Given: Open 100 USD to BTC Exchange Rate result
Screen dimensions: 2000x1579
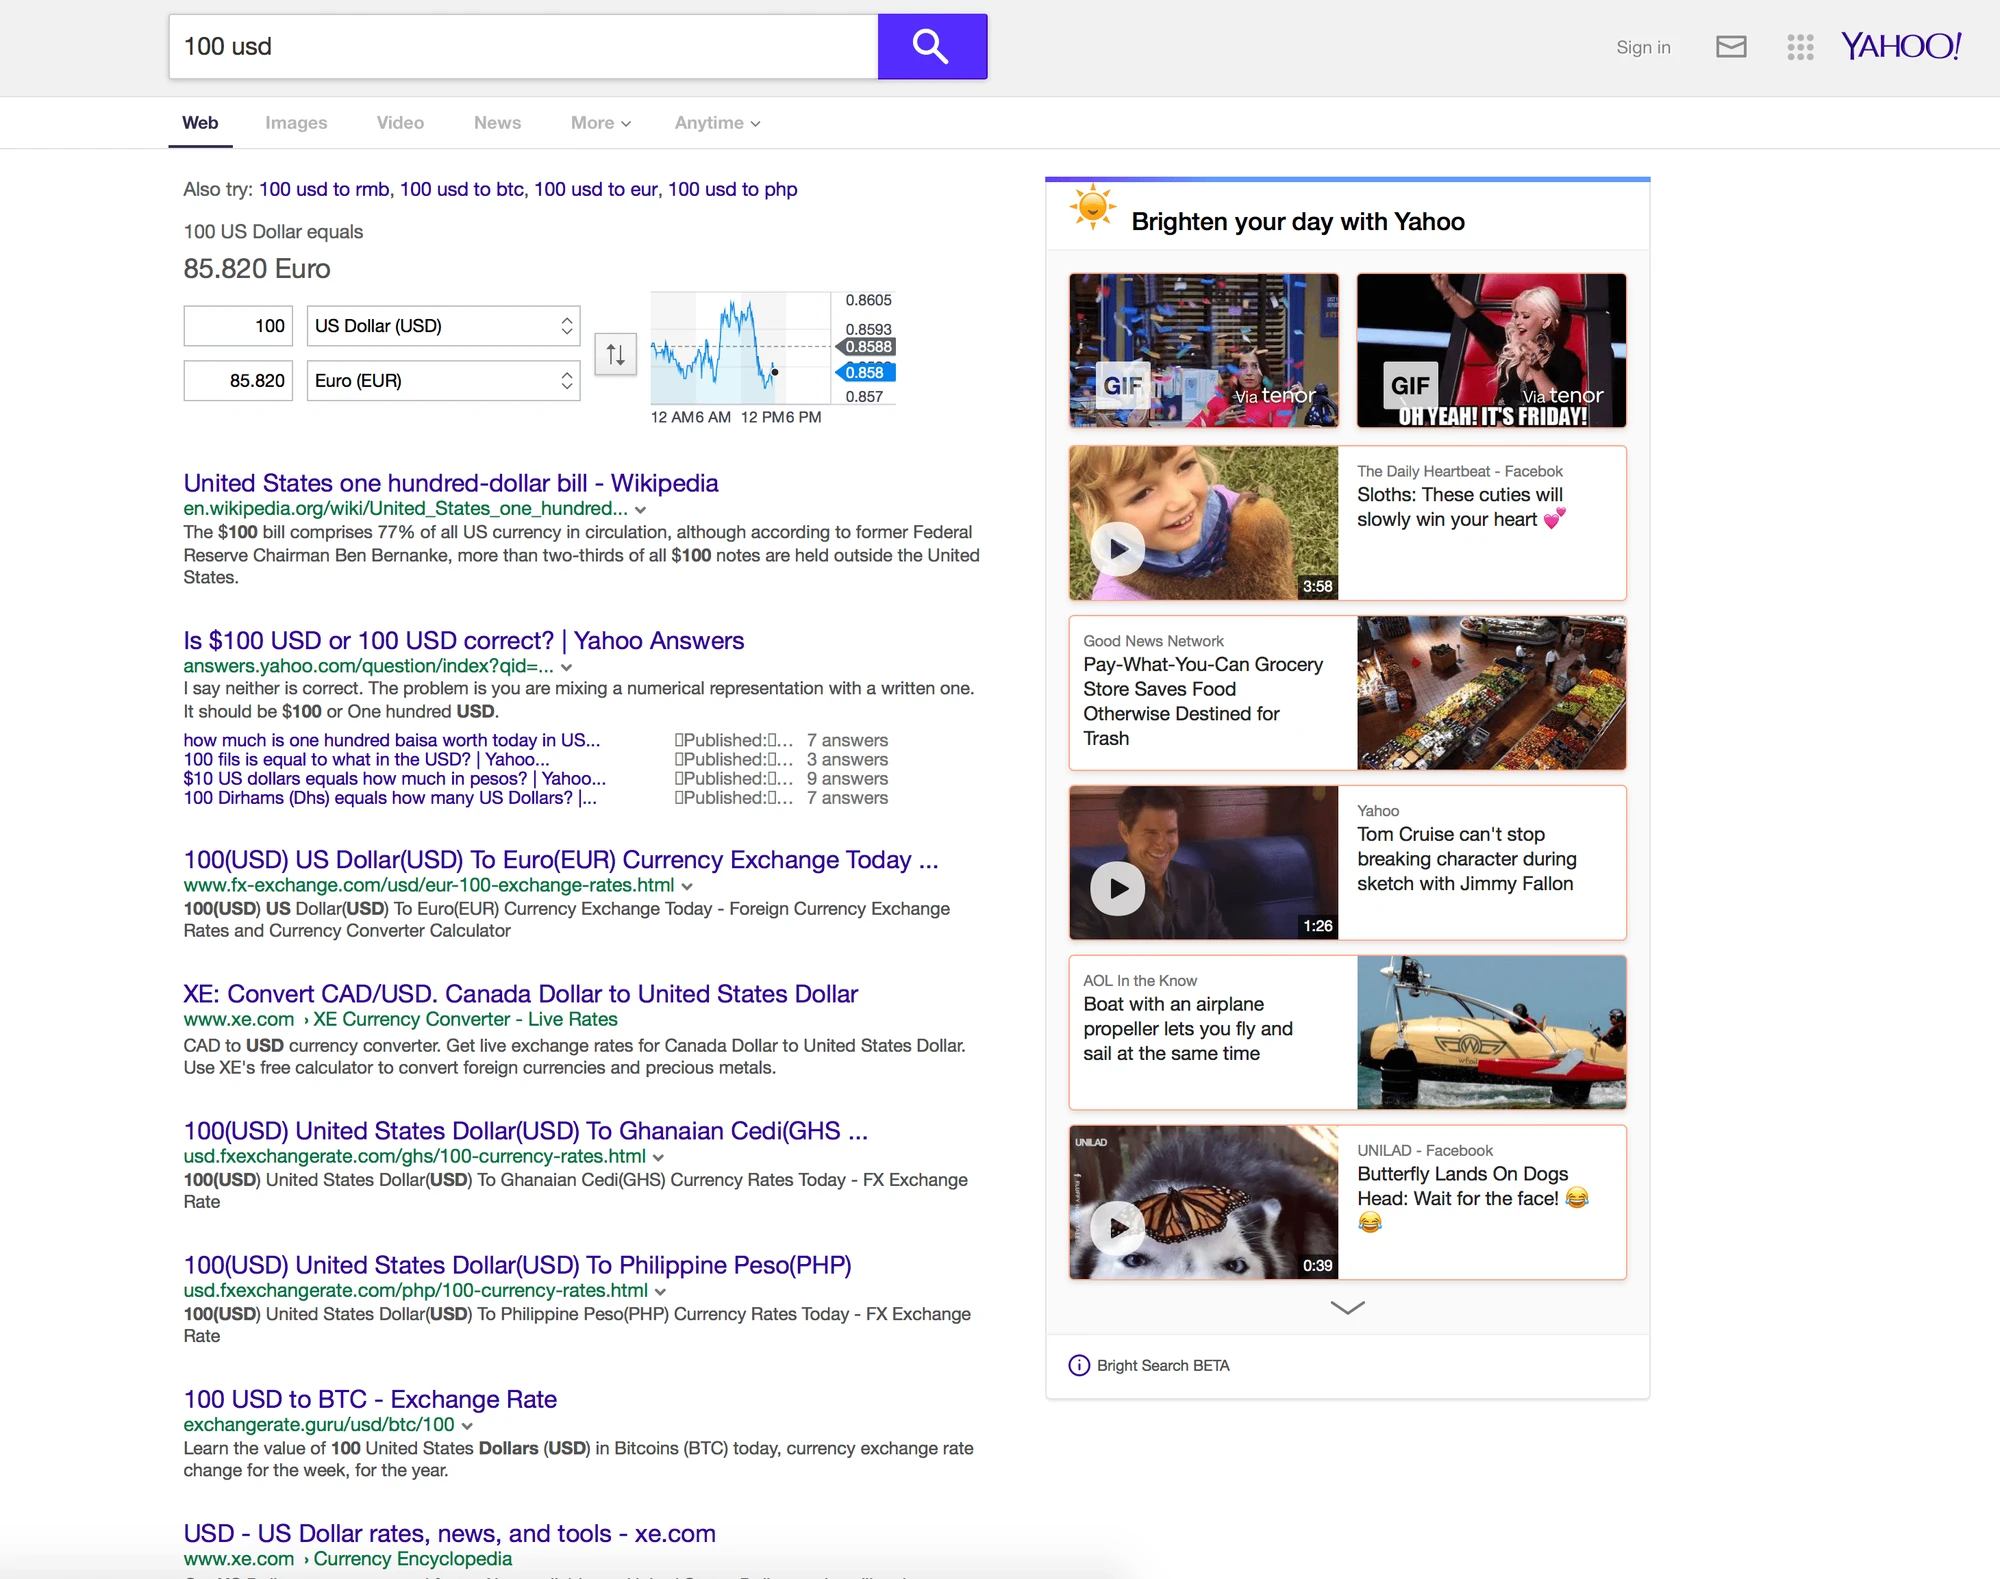Looking at the screenshot, I should 370,1399.
